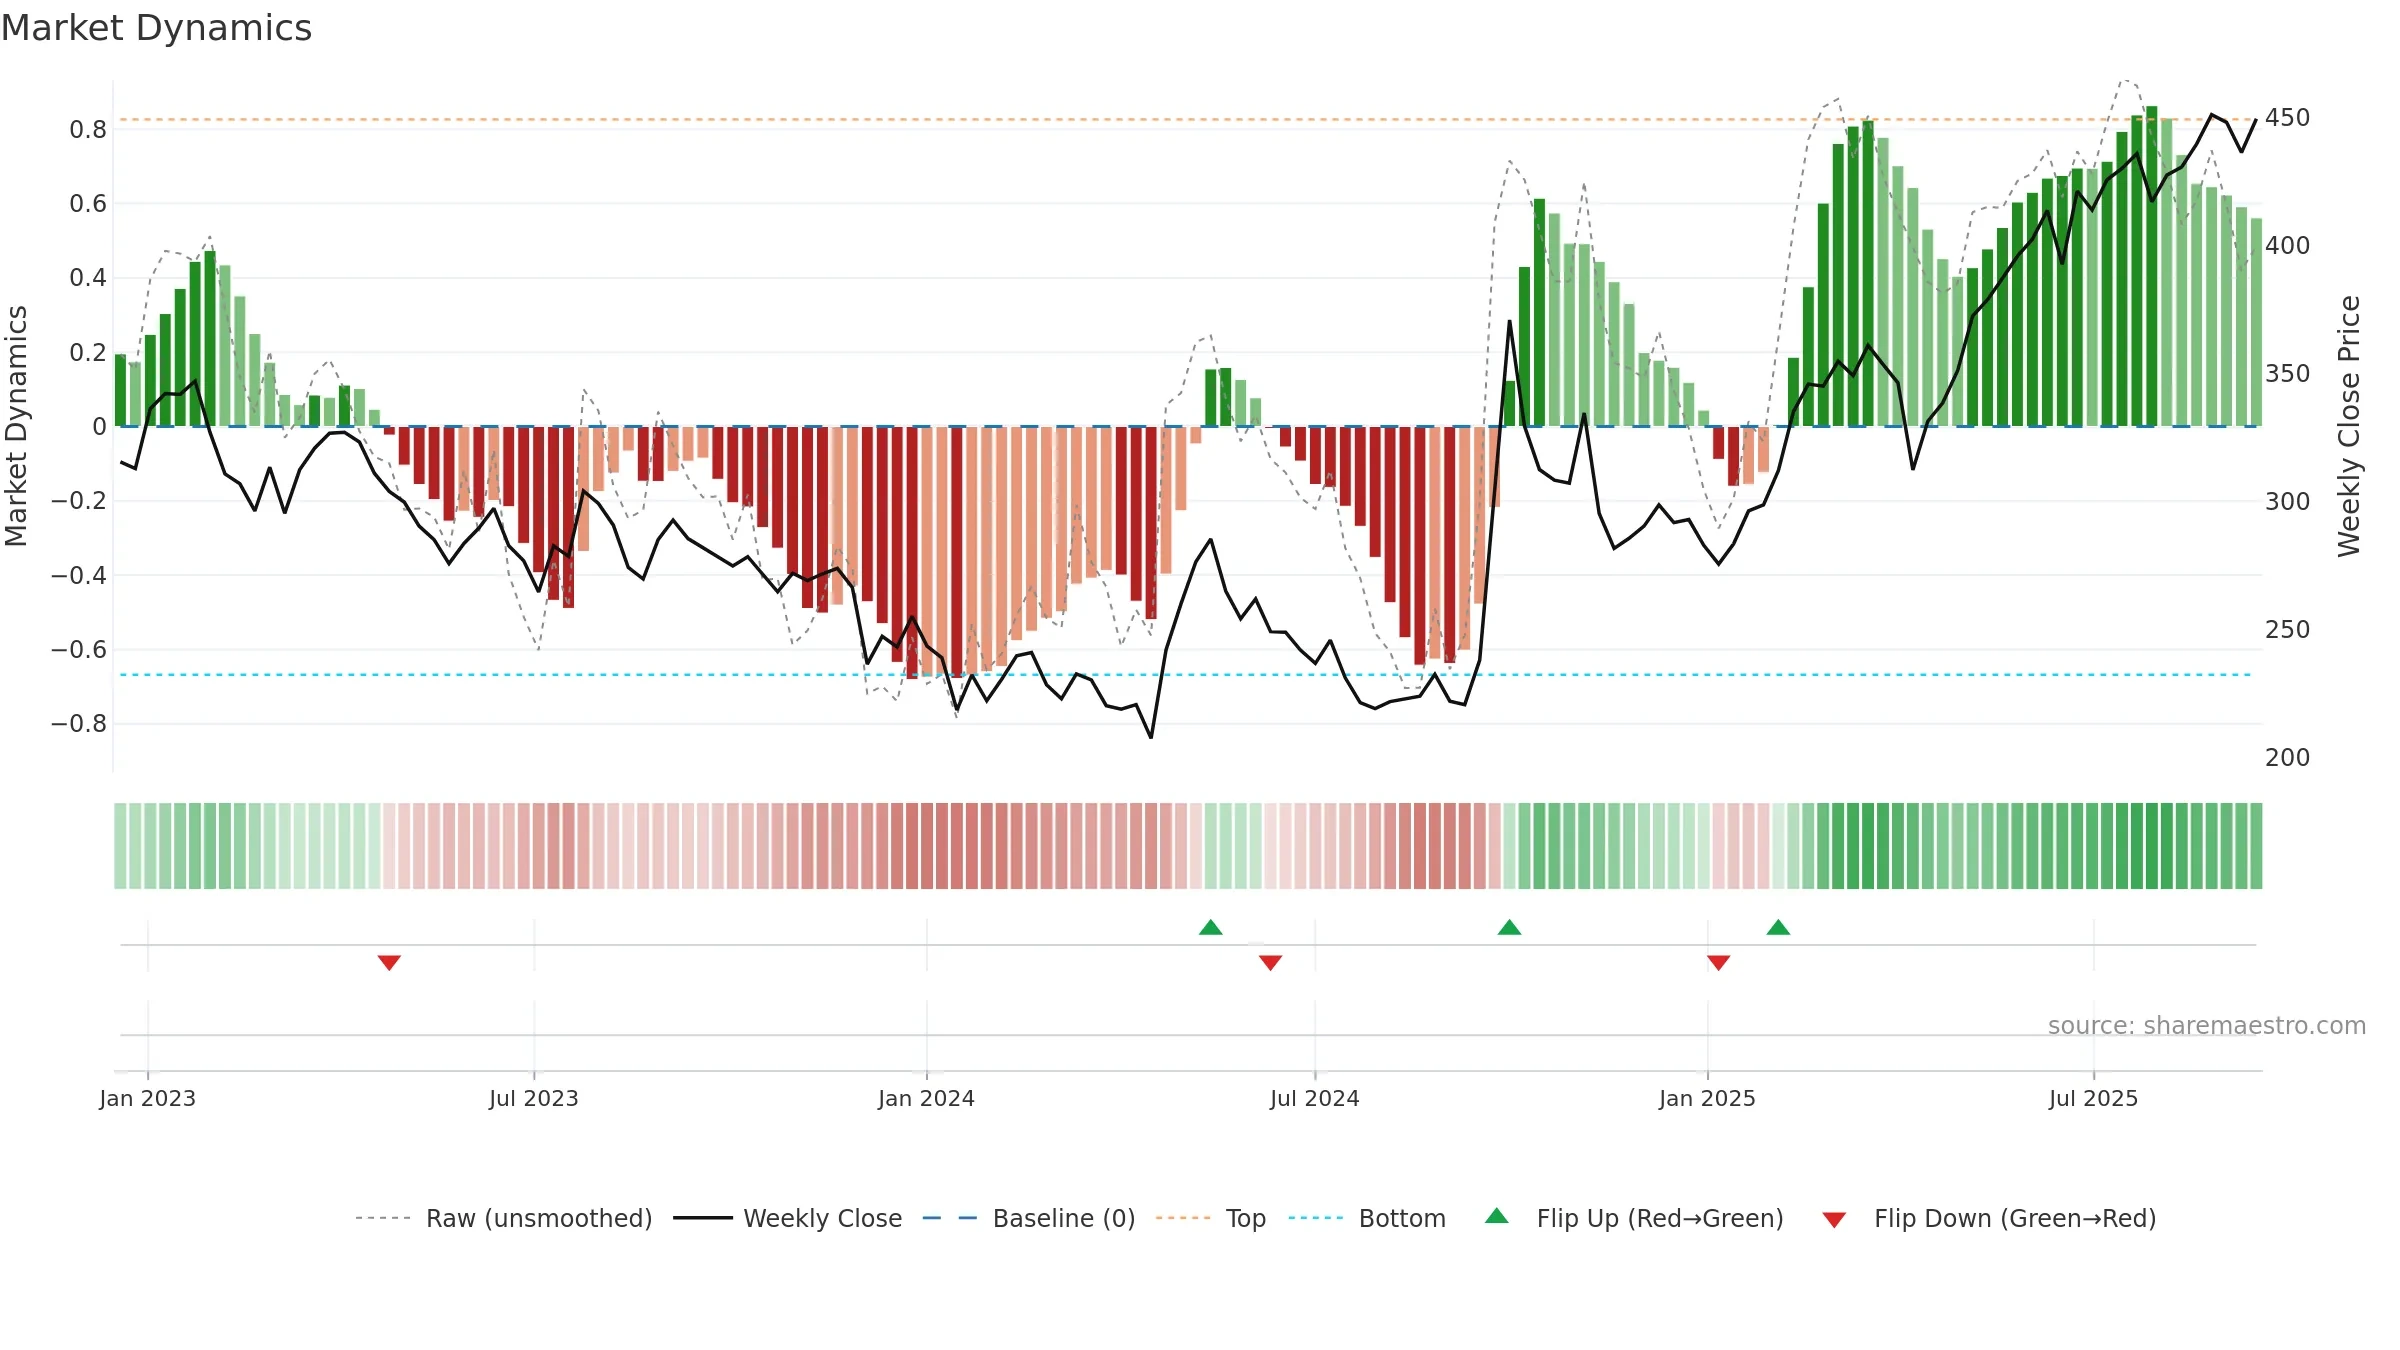Click the −0.6 tick on left axis
Image resolution: width=2400 pixels, height=1350 pixels.
click(x=79, y=650)
